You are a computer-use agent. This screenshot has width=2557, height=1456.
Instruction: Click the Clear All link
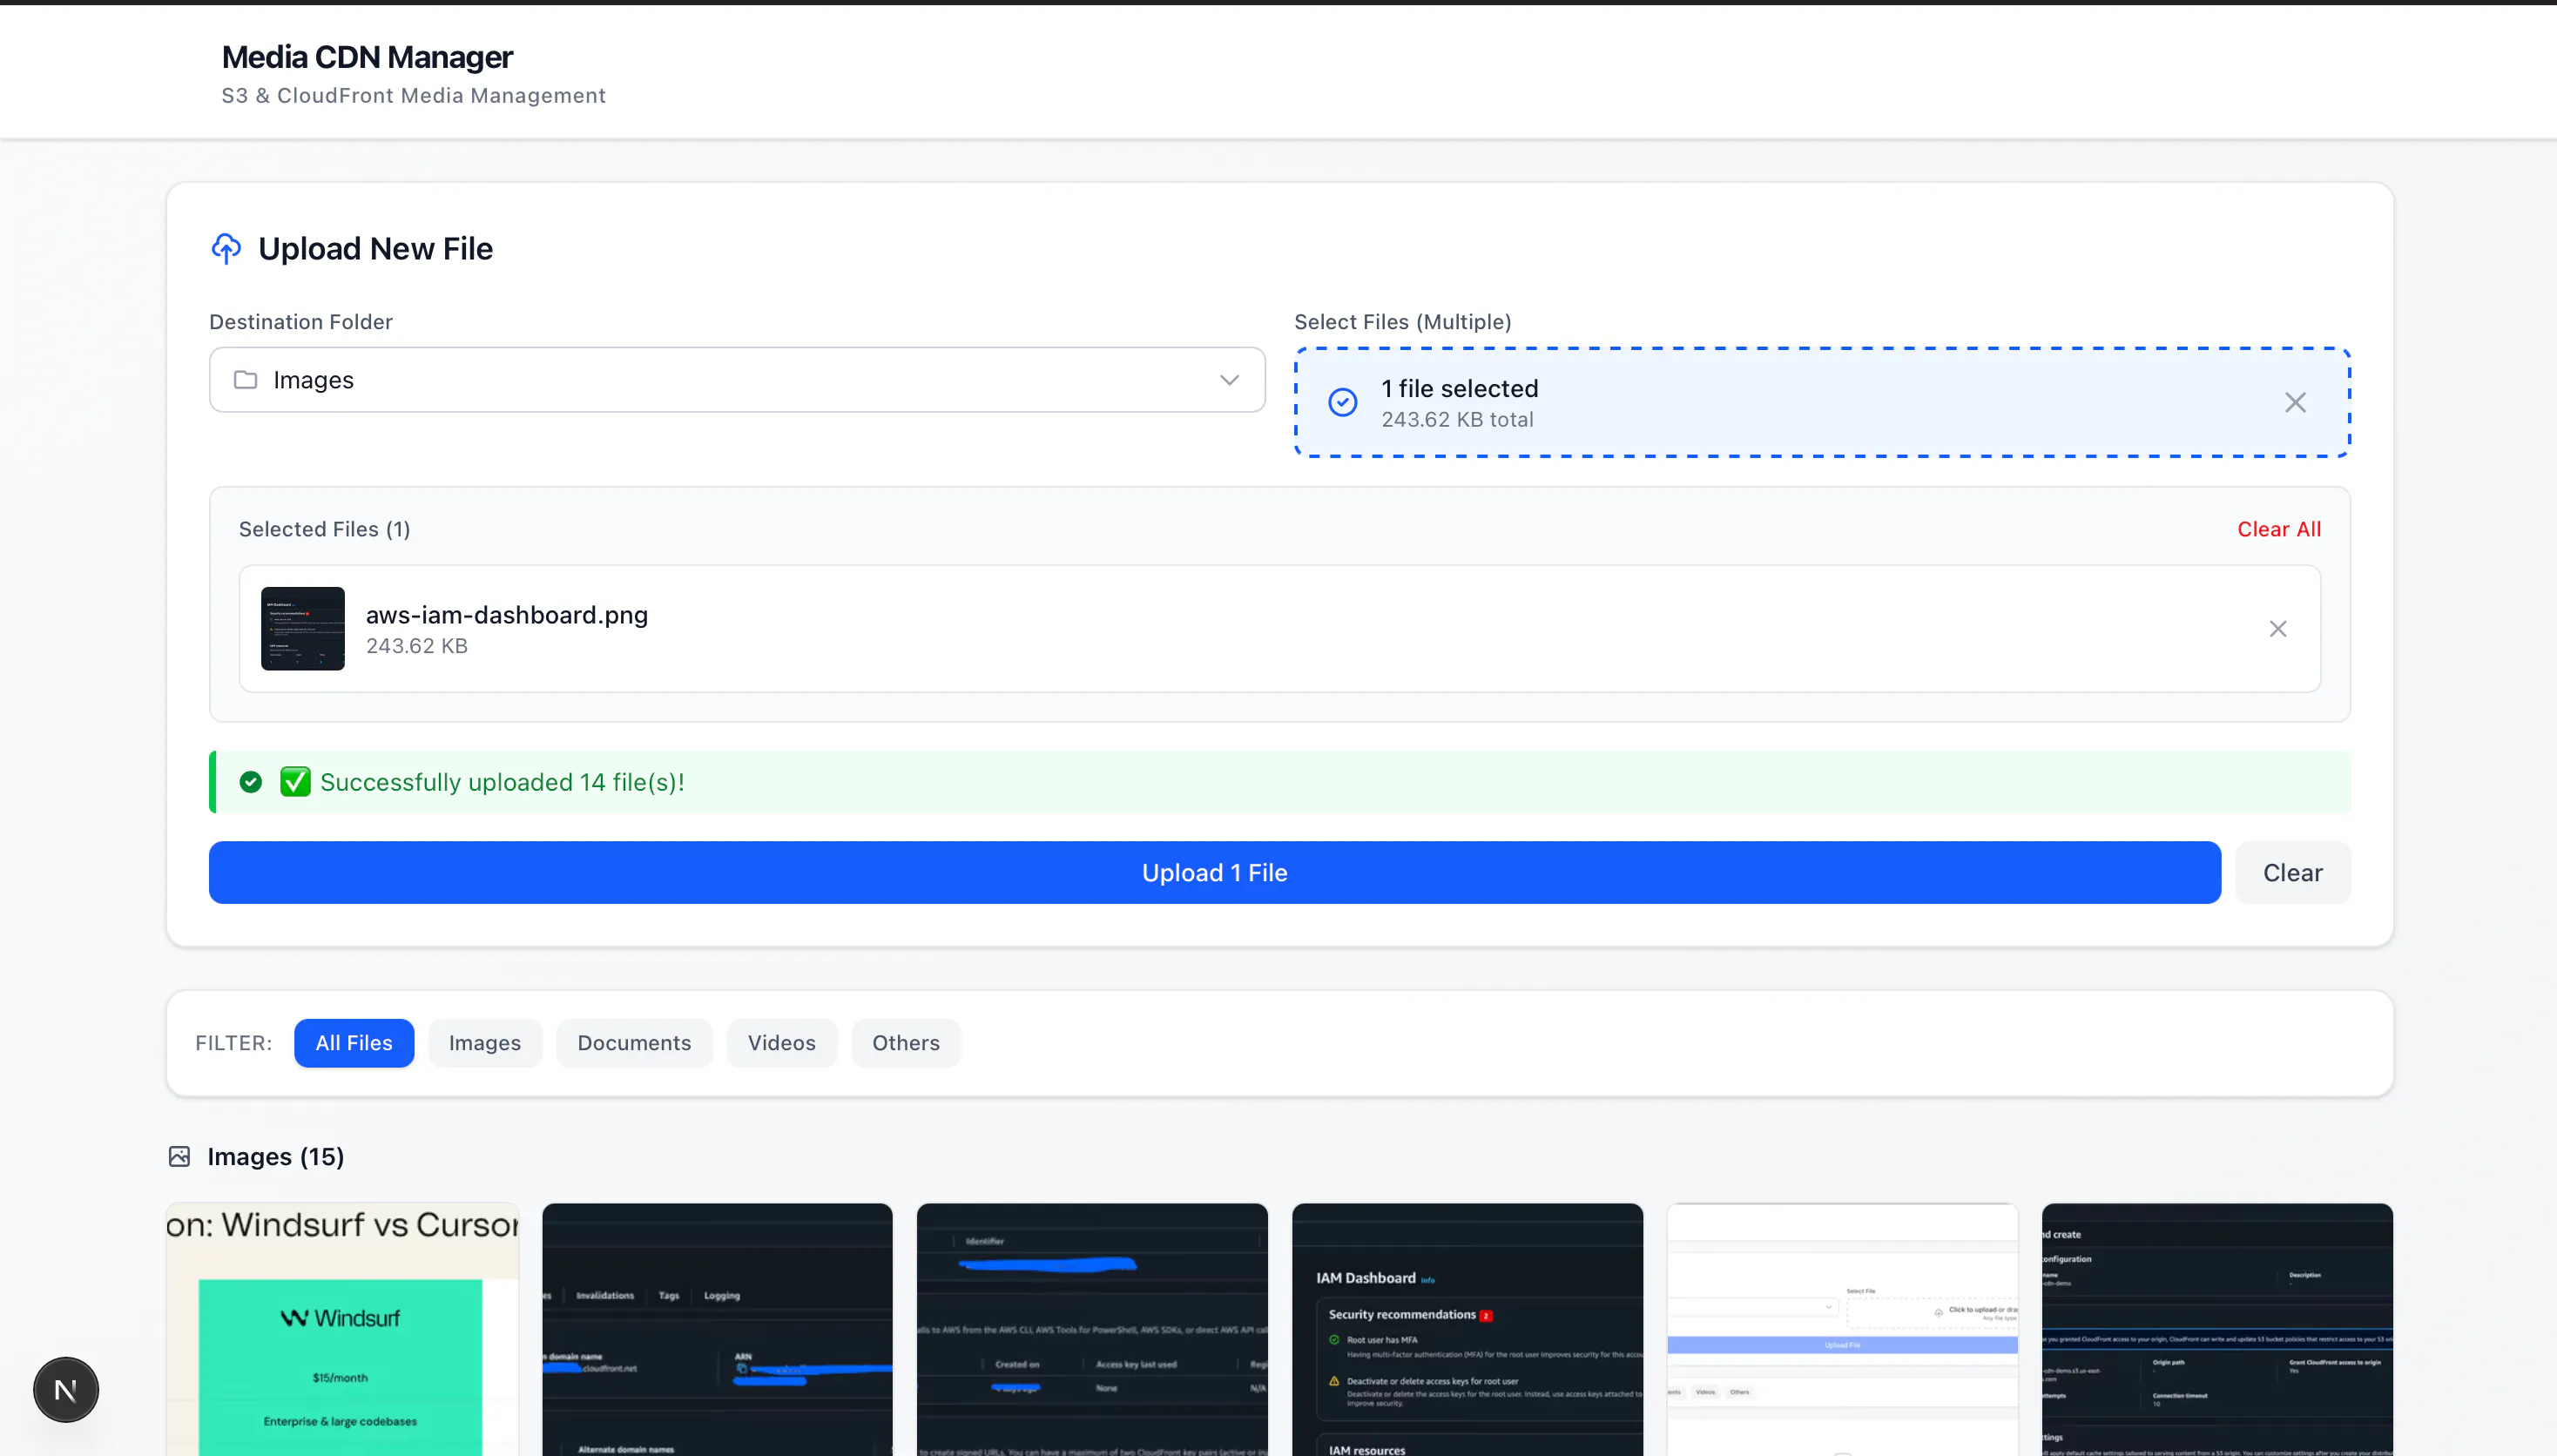point(2279,529)
